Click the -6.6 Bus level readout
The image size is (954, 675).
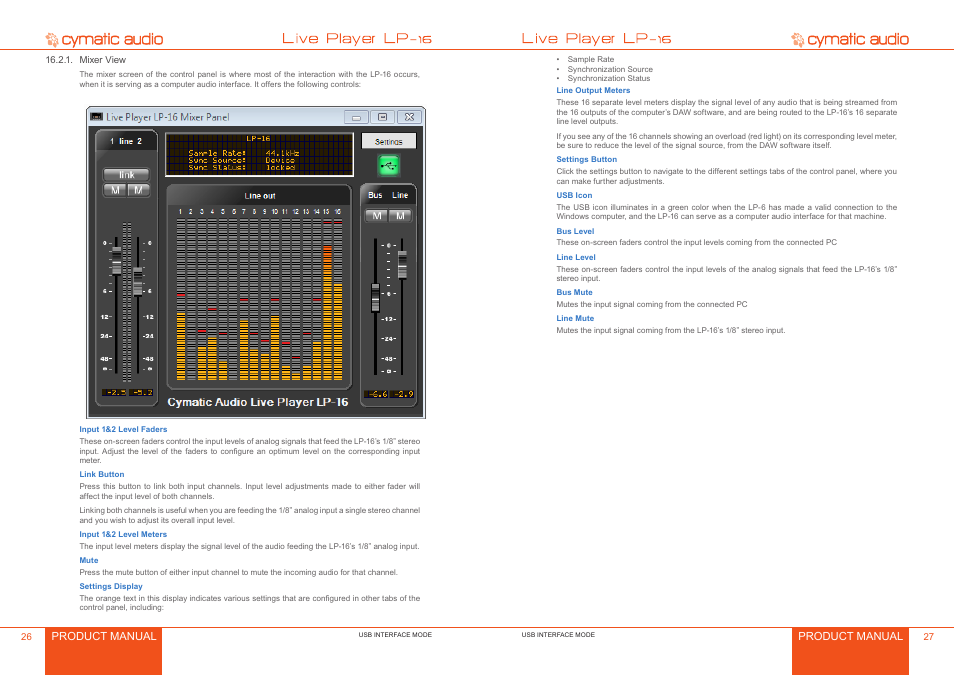coord(377,394)
